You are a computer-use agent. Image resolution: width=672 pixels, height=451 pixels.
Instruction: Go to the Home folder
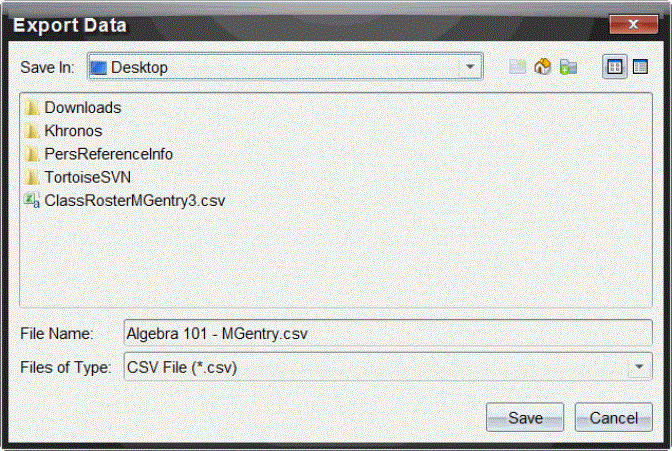(543, 67)
